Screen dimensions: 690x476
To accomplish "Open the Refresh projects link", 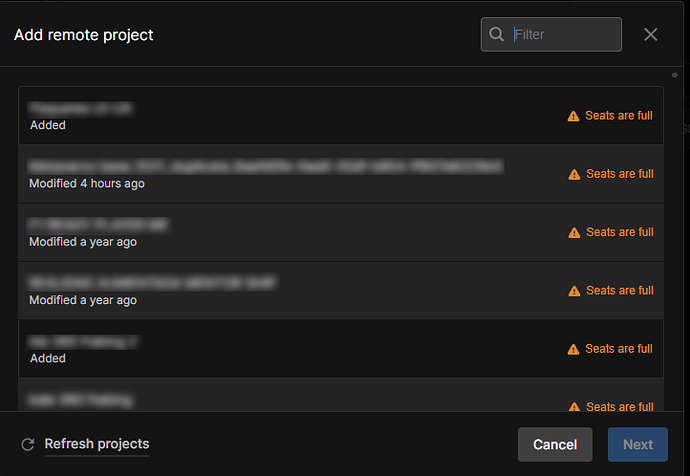I will click(97, 444).
